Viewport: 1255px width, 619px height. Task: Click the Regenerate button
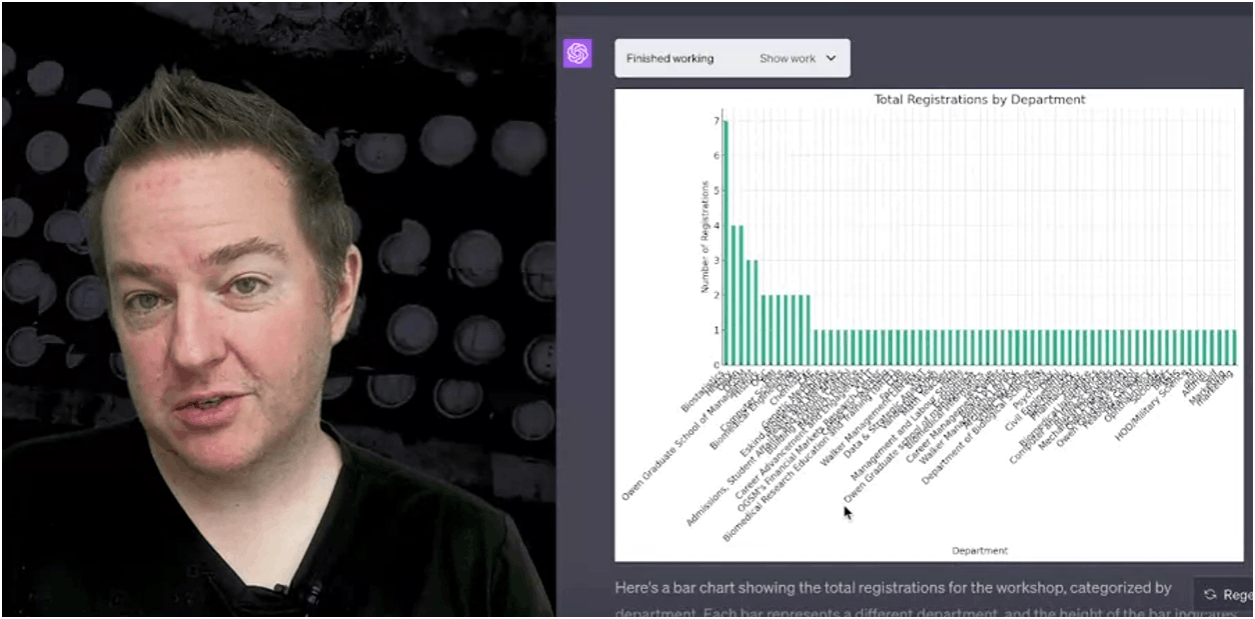tap(1224, 594)
